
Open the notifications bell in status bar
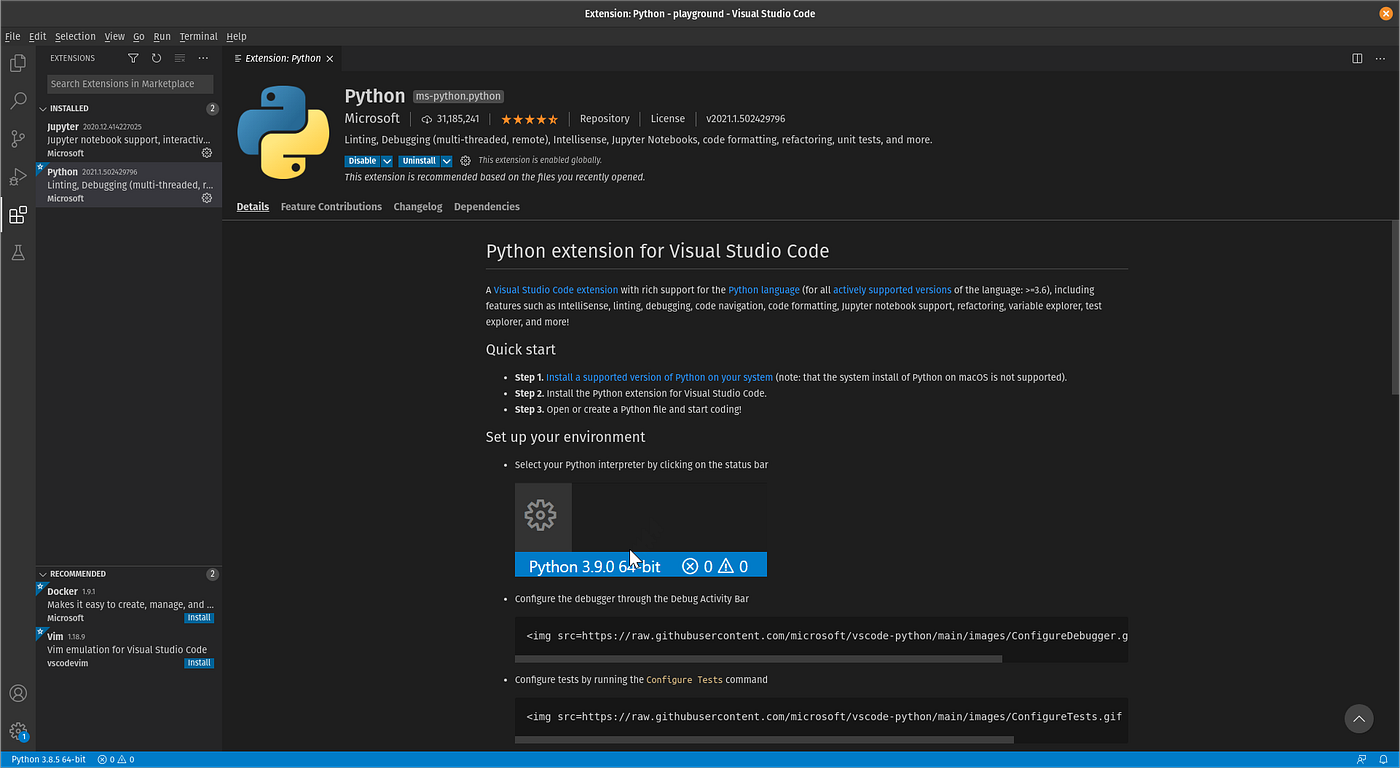(x=1383, y=760)
